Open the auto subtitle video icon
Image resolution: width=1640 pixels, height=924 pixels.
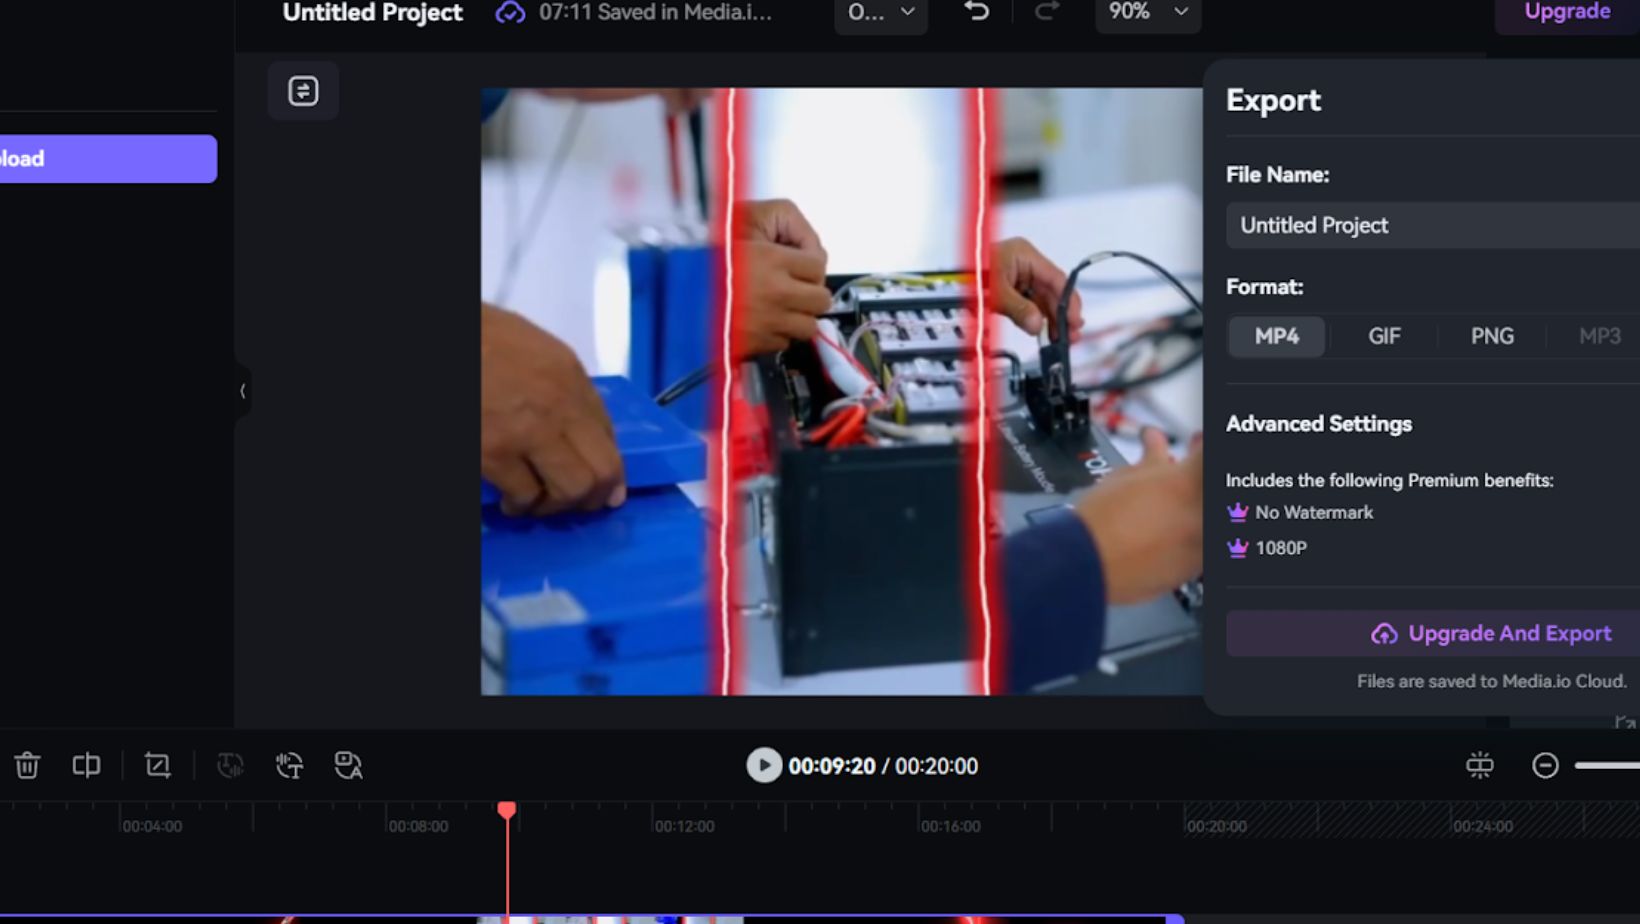tap(348, 766)
